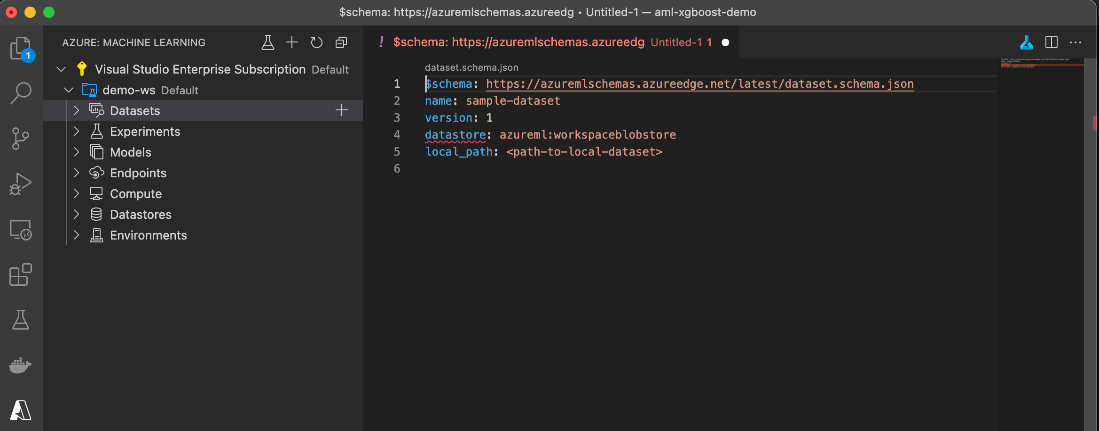Expand the Datasets node
The height and width of the screenshot is (431, 1099).
point(76,111)
